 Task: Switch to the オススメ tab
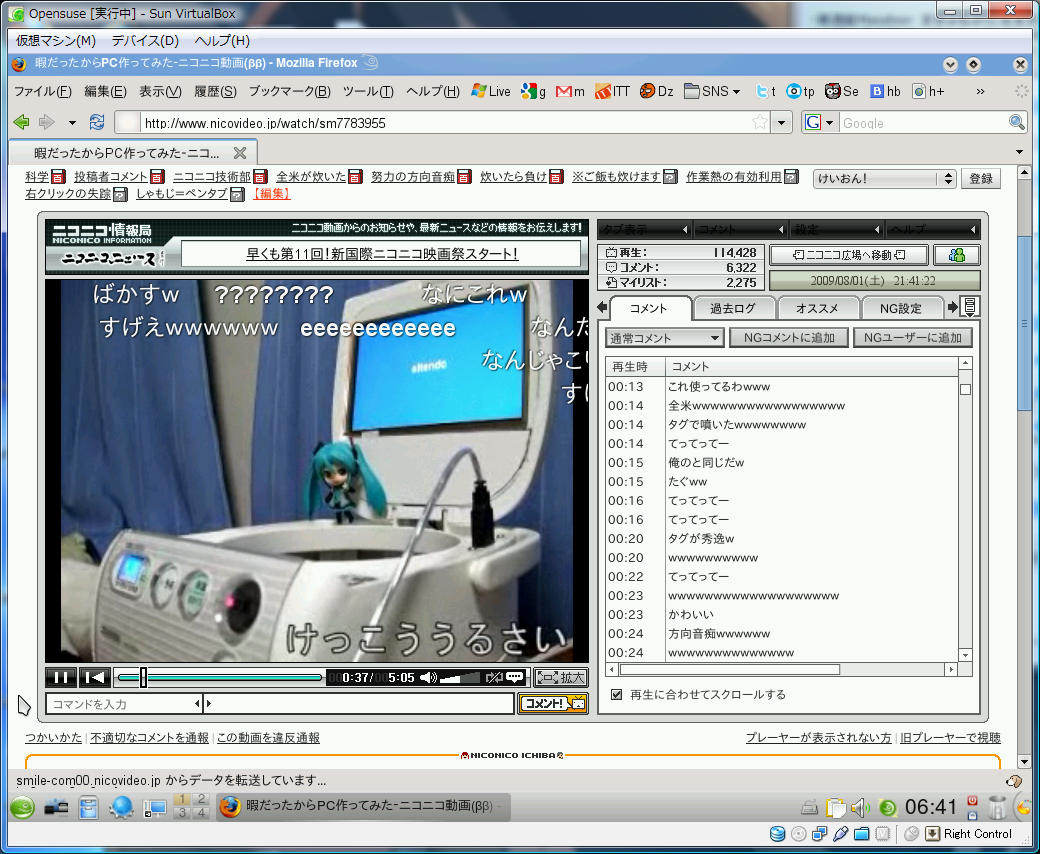point(817,308)
